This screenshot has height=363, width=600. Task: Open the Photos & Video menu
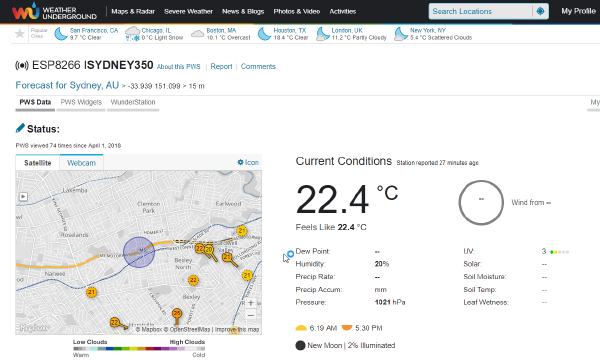pos(297,11)
